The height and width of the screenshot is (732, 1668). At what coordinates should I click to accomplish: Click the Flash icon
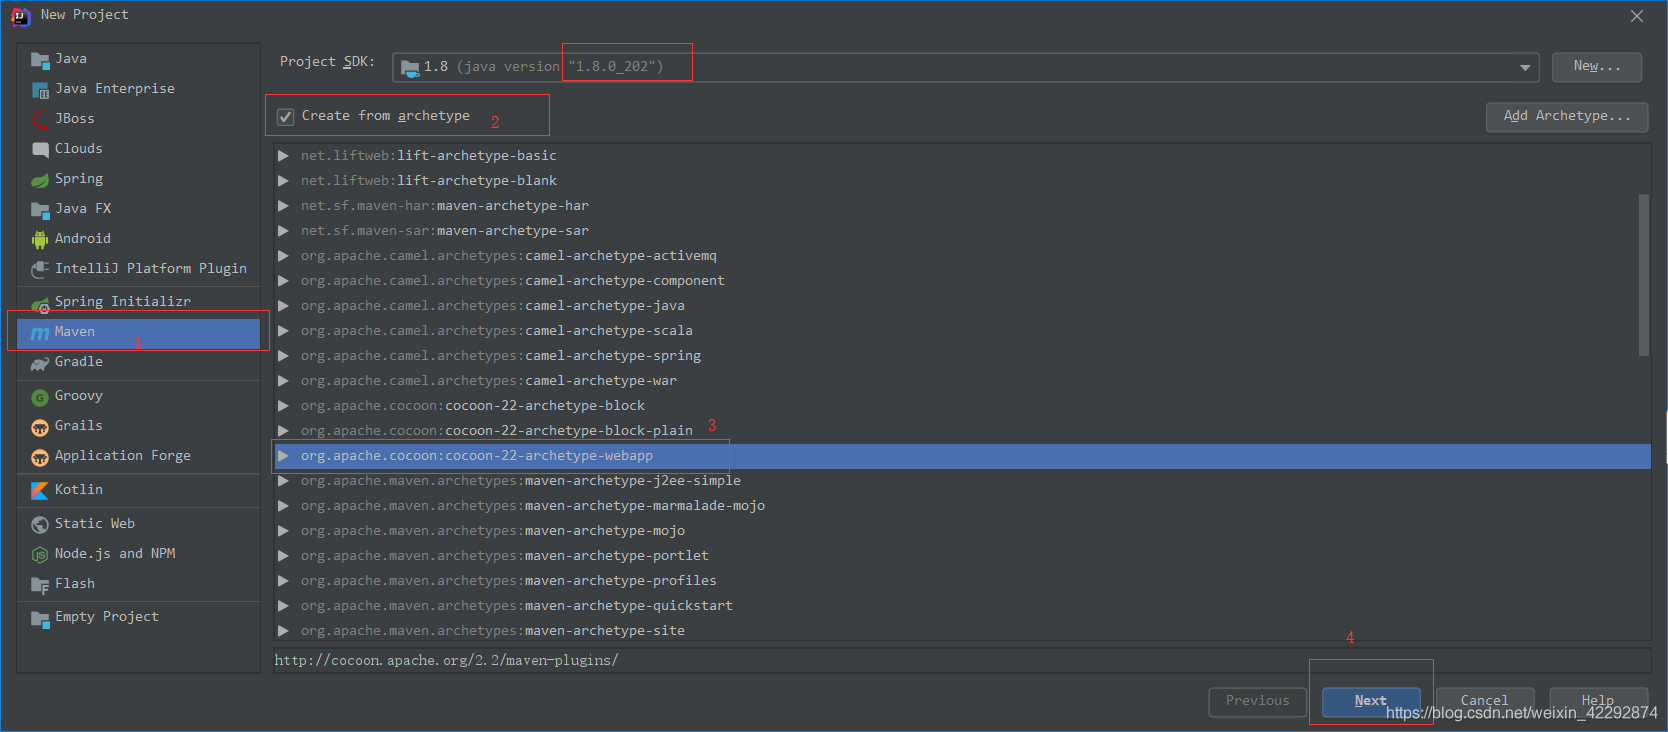(x=40, y=585)
